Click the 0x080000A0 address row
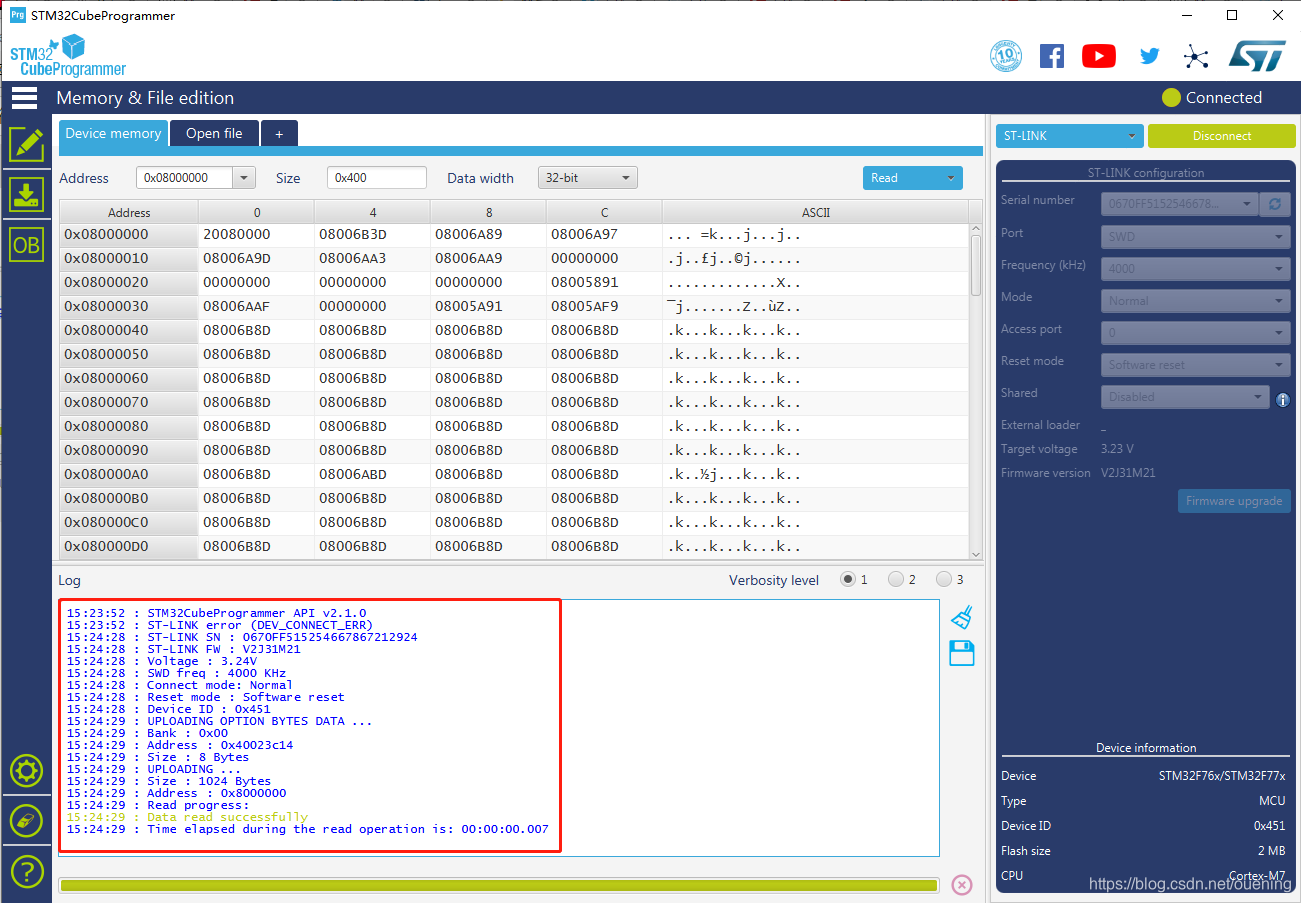This screenshot has width=1301, height=903. point(129,475)
